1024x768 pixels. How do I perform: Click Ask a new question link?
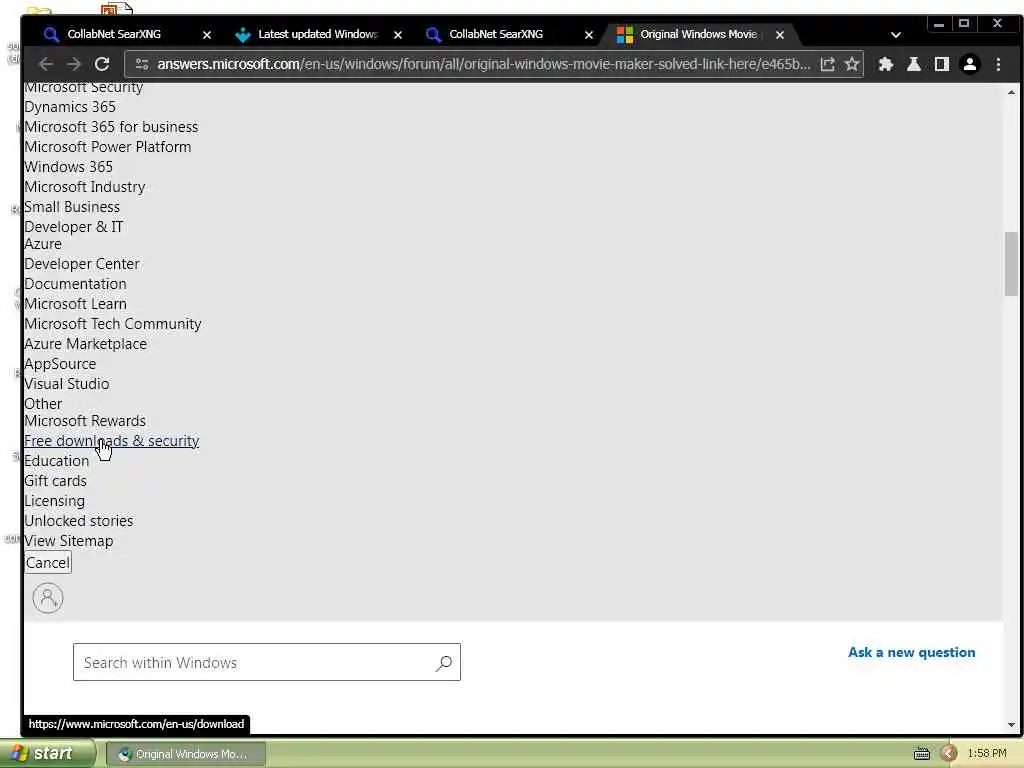911,652
